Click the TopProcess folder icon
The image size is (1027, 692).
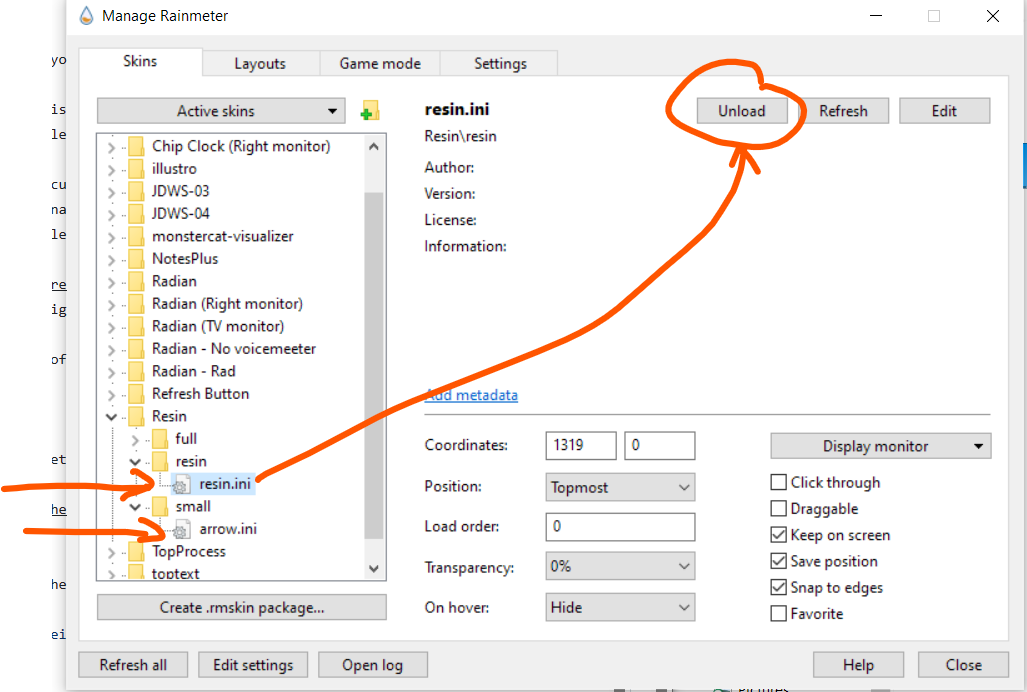coord(136,551)
